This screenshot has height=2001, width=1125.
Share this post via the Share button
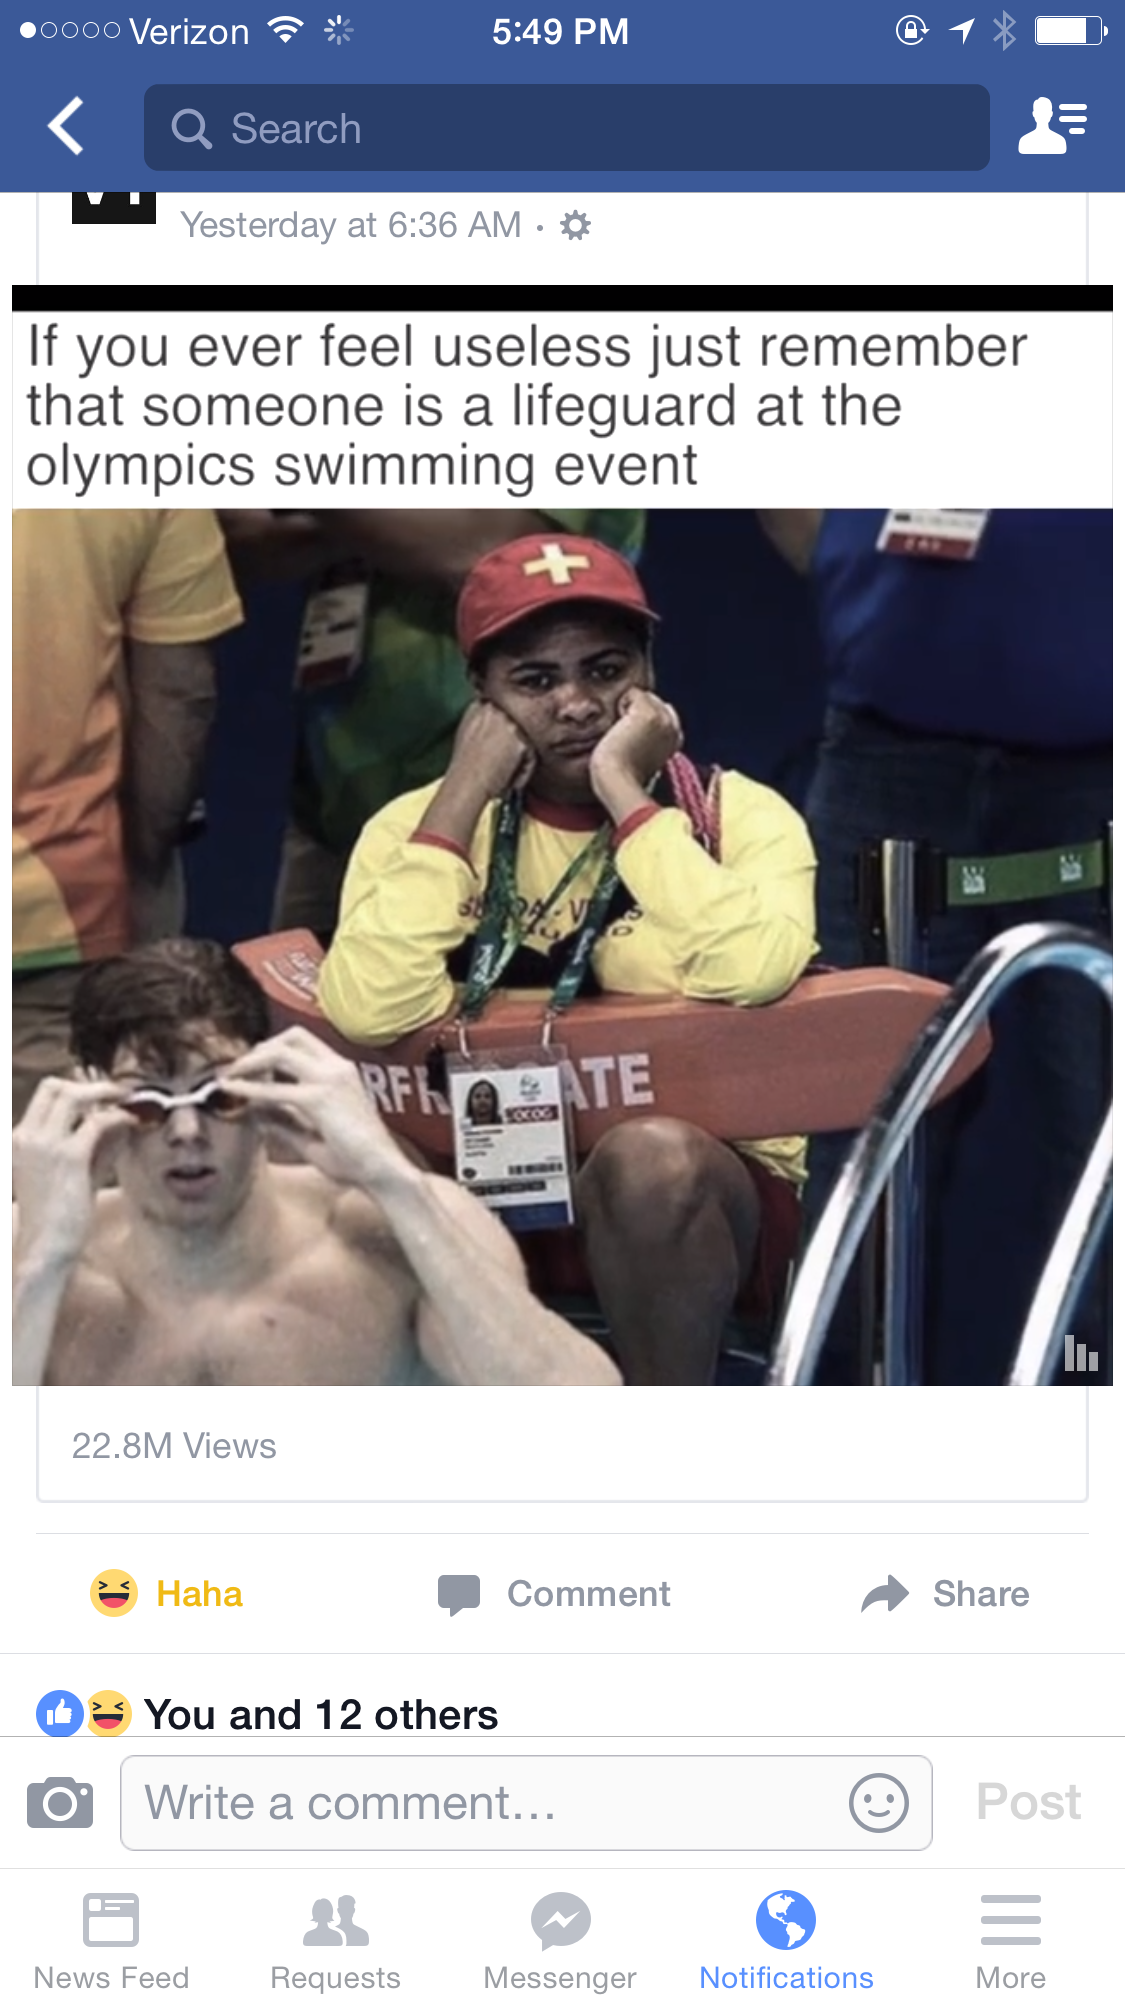point(945,1593)
